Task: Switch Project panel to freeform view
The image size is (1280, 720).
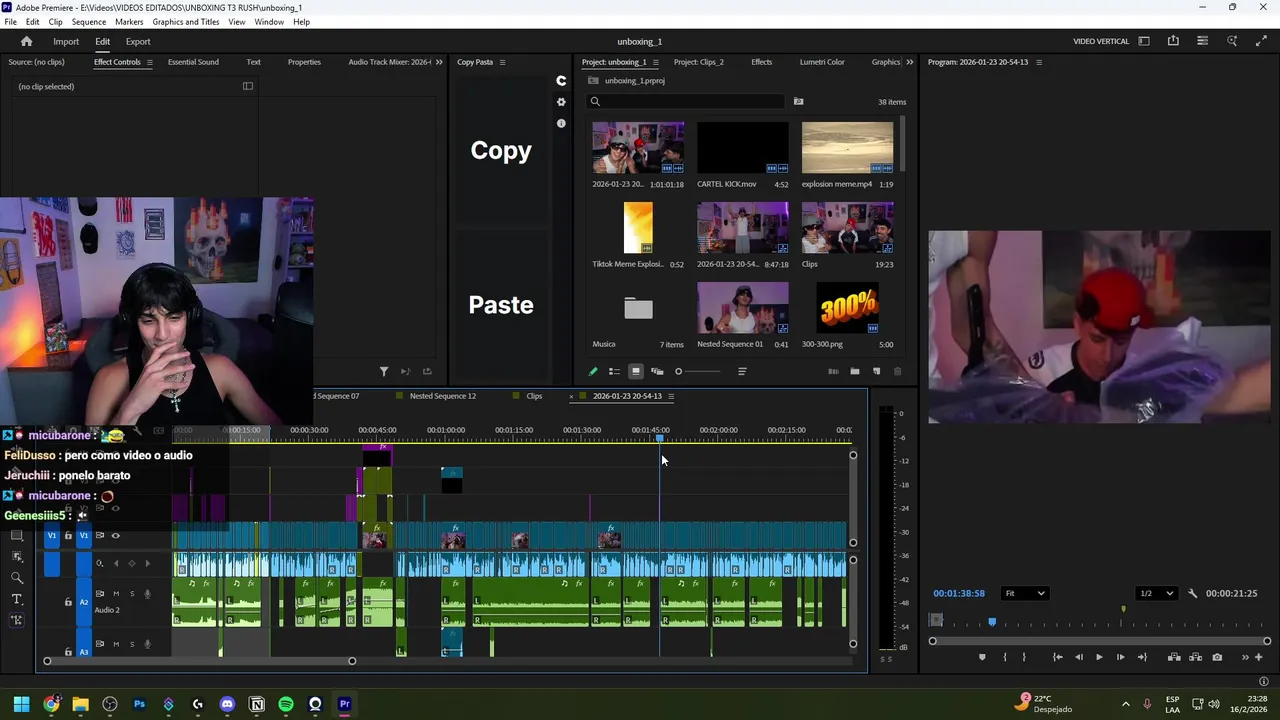Action: tap(657, 371)
